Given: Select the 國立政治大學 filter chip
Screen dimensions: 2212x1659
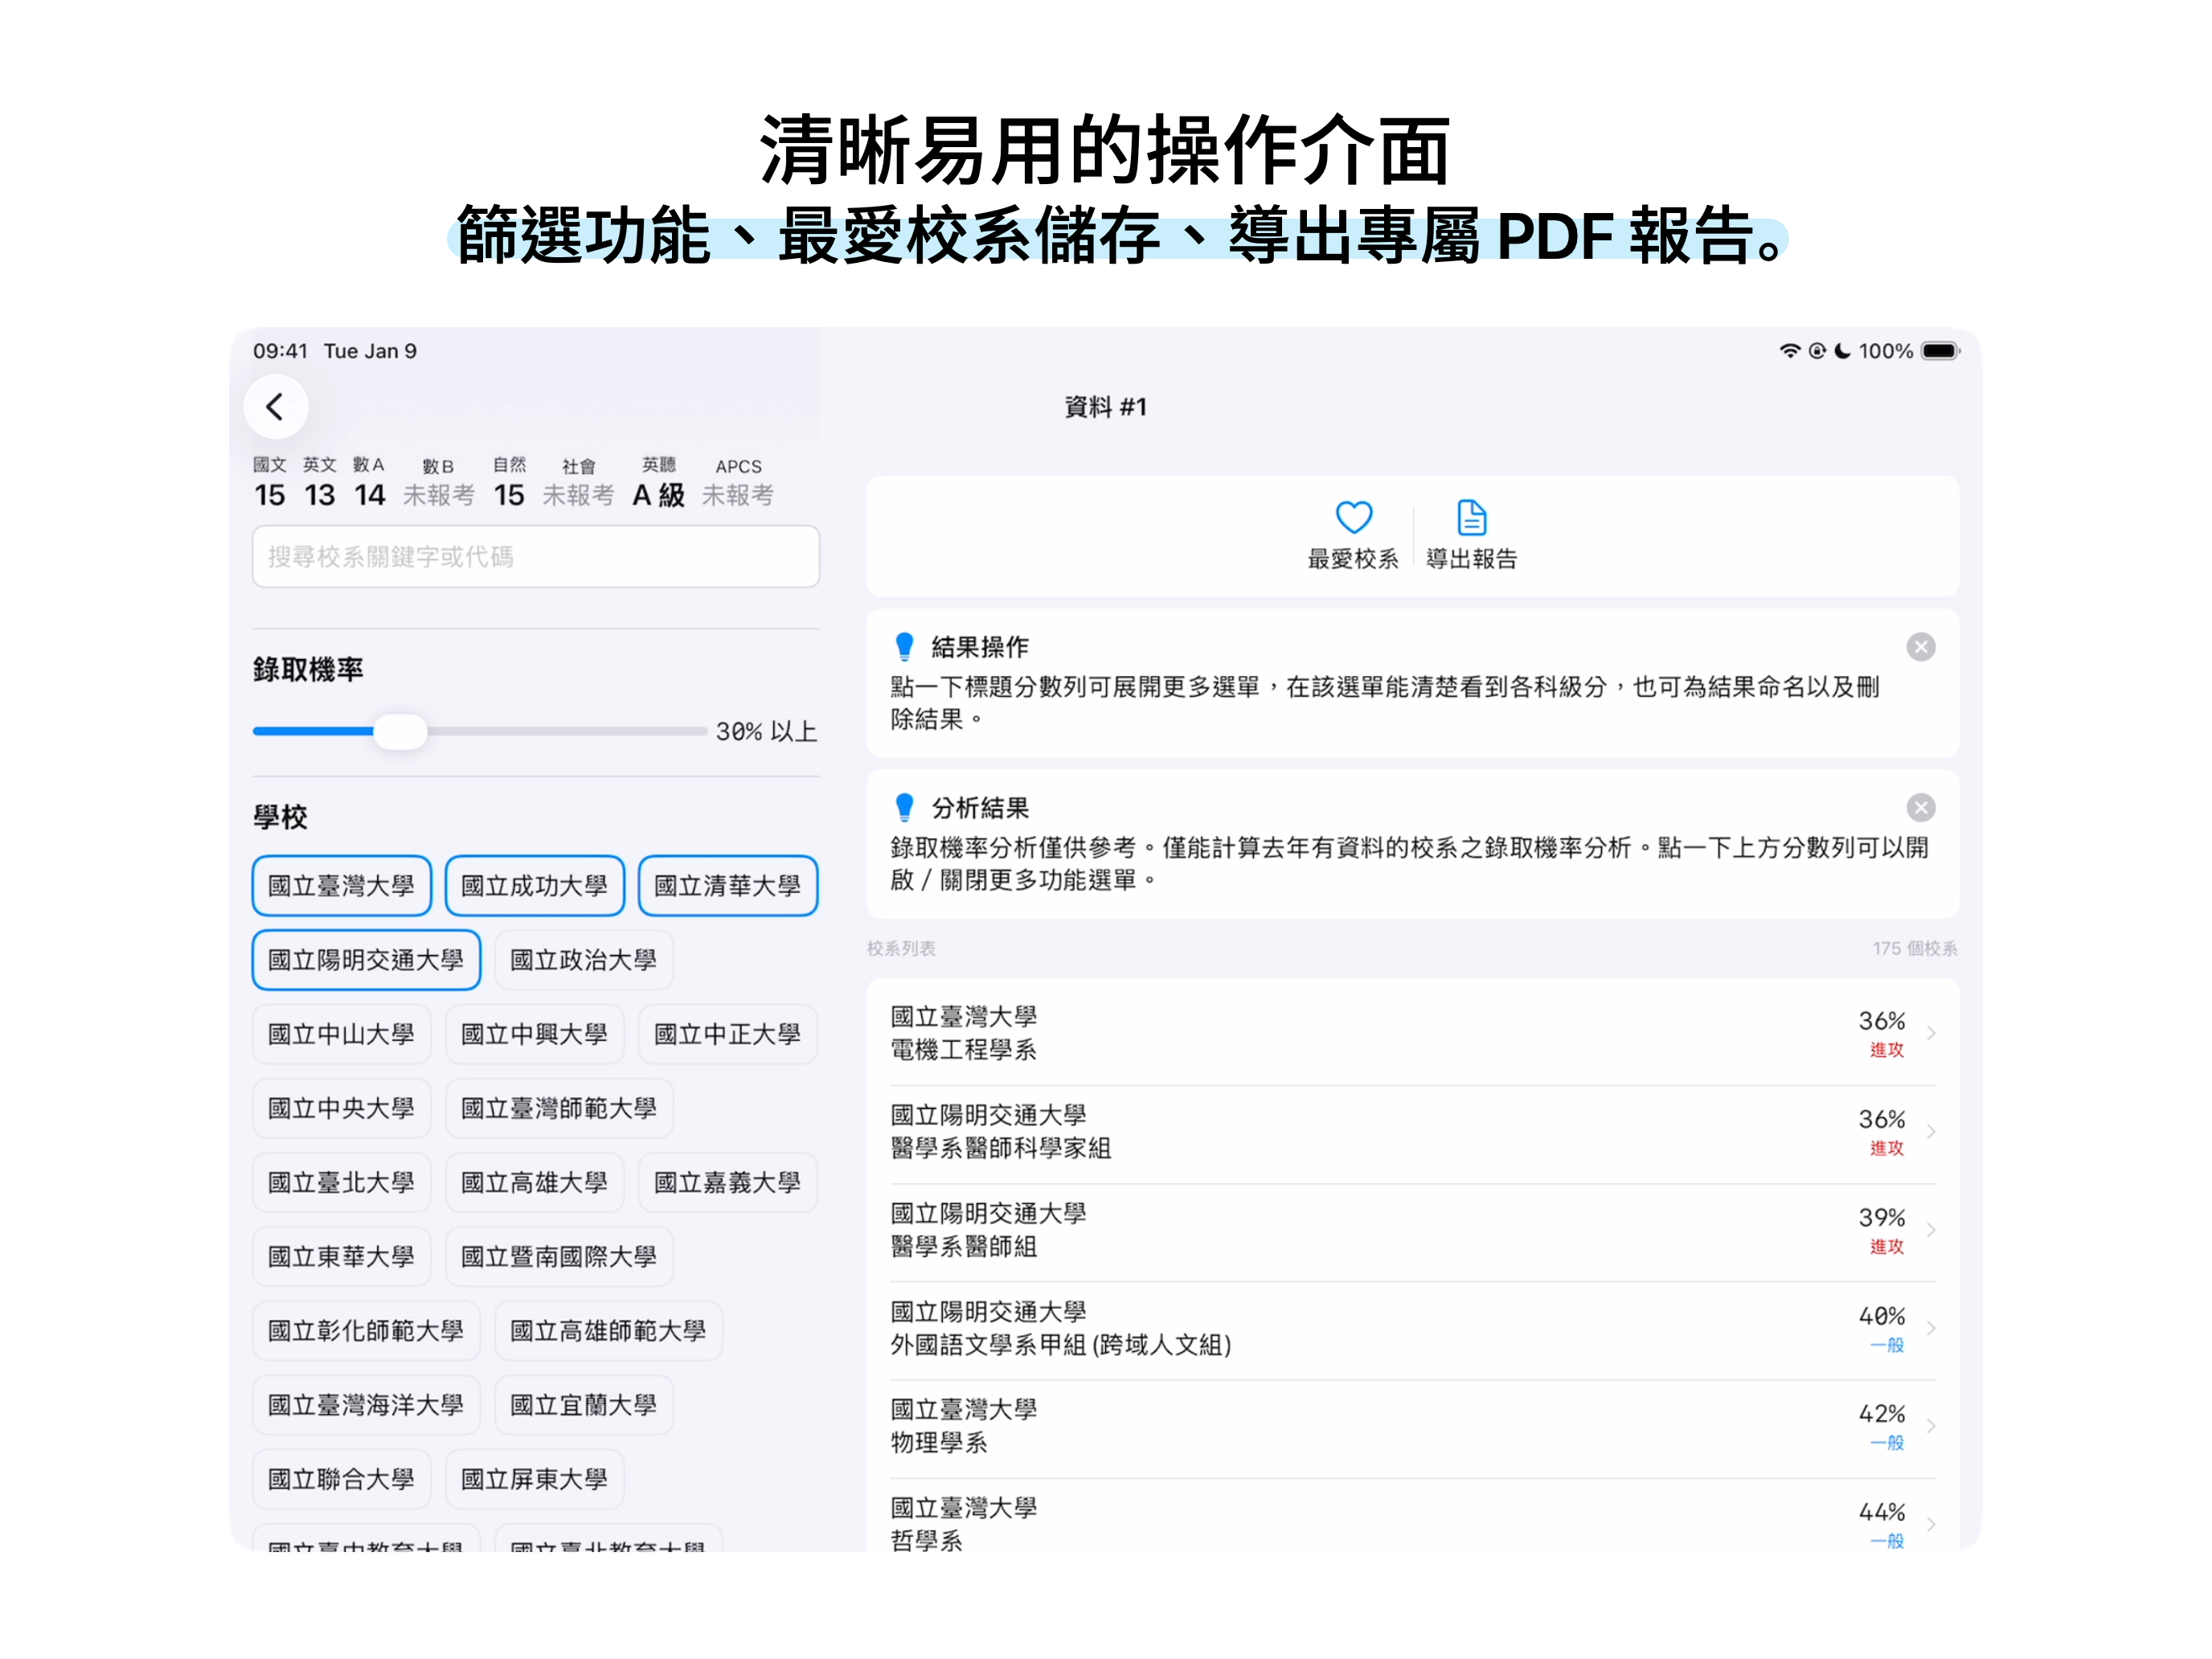Looking at the screenshot, I should pyautogui.click(x=583, y=960).
